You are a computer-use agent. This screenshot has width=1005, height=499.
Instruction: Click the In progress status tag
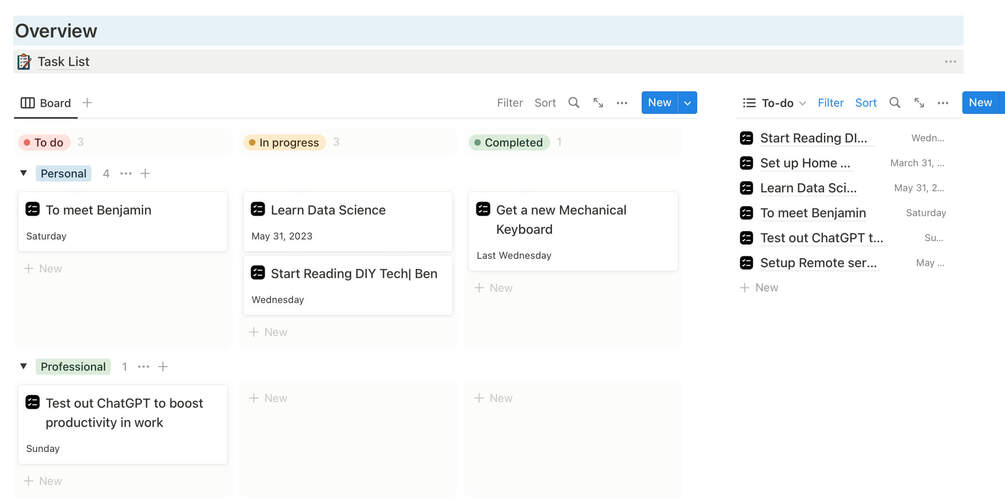283,143
